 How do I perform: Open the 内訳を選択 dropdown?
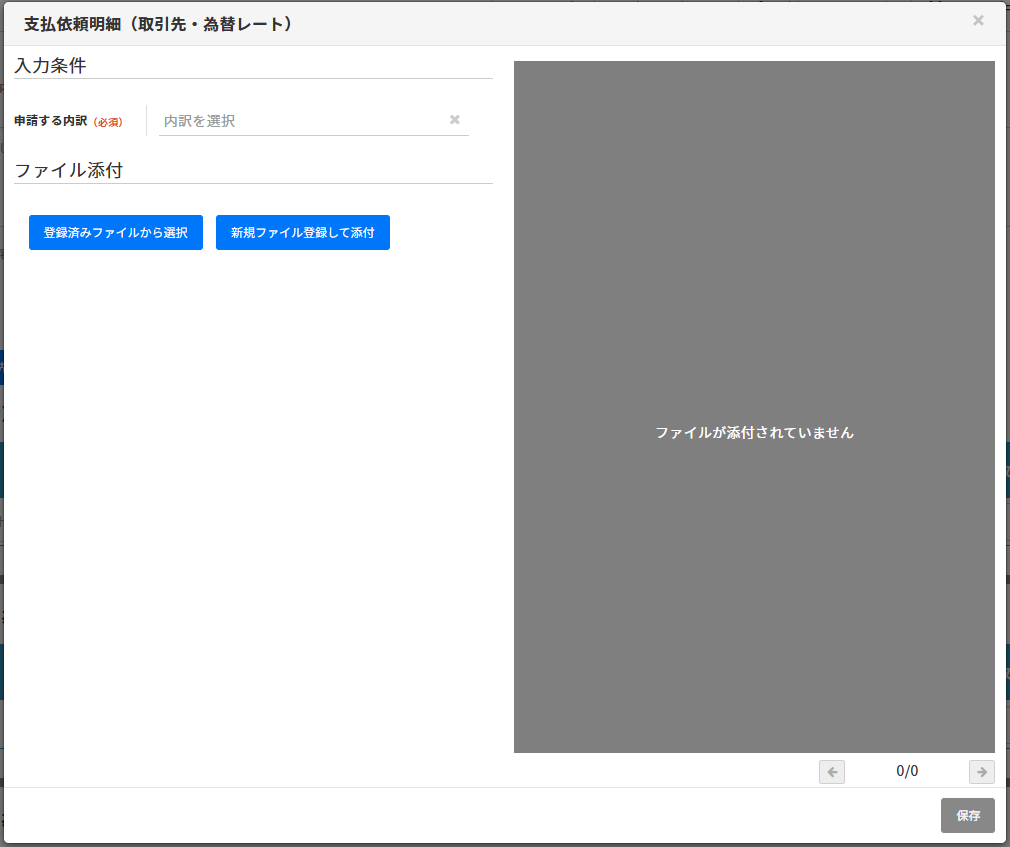click(300, 121)
